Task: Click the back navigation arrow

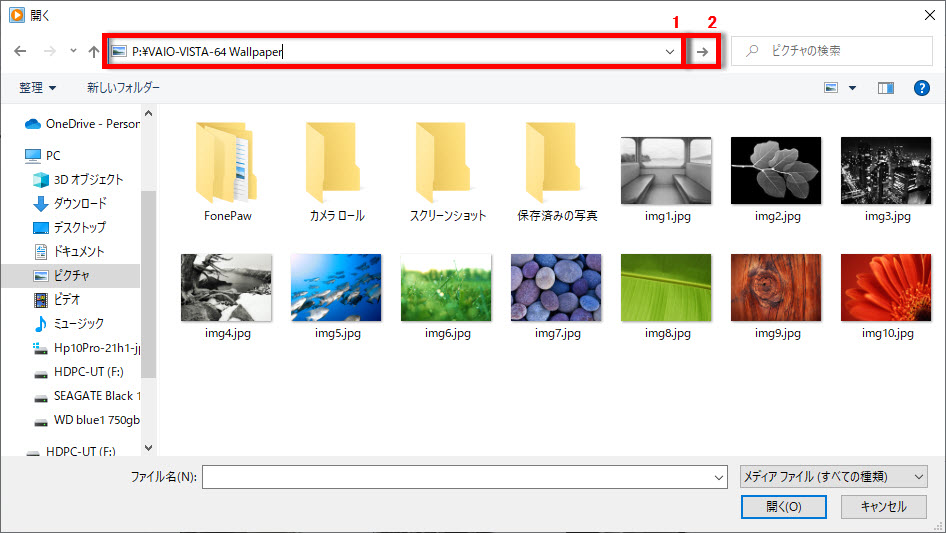Action: tap(20, 51)
